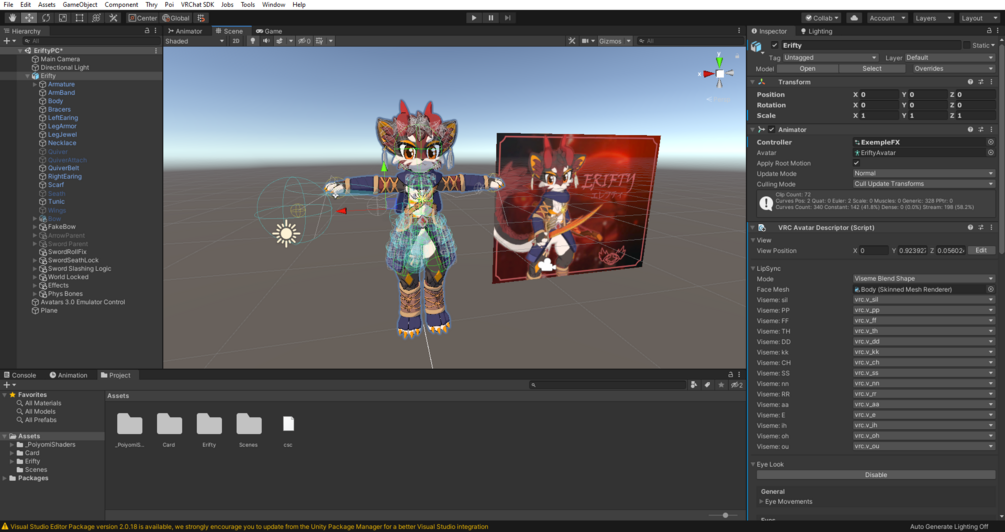Toggle Animator component enabled checkbox
This screenshot has width=1005, height=532.
[x=772, y=129]
